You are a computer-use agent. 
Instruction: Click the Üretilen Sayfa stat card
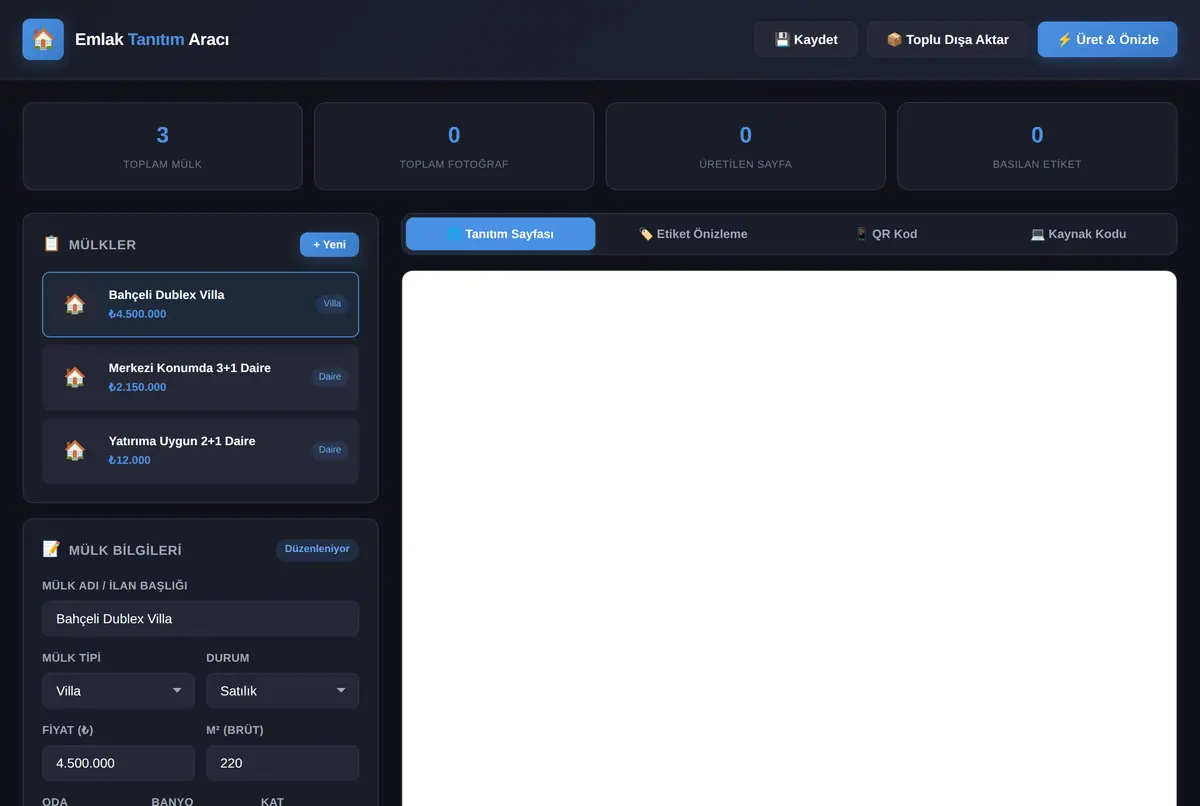[x=746, y=146]
